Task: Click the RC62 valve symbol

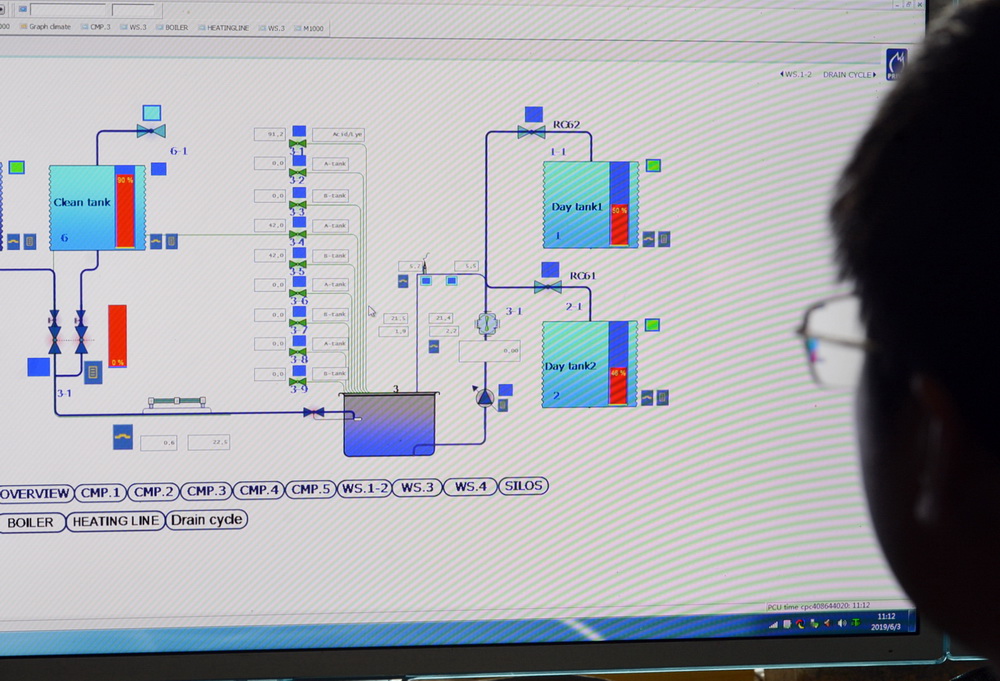Action: click(531, 133)
